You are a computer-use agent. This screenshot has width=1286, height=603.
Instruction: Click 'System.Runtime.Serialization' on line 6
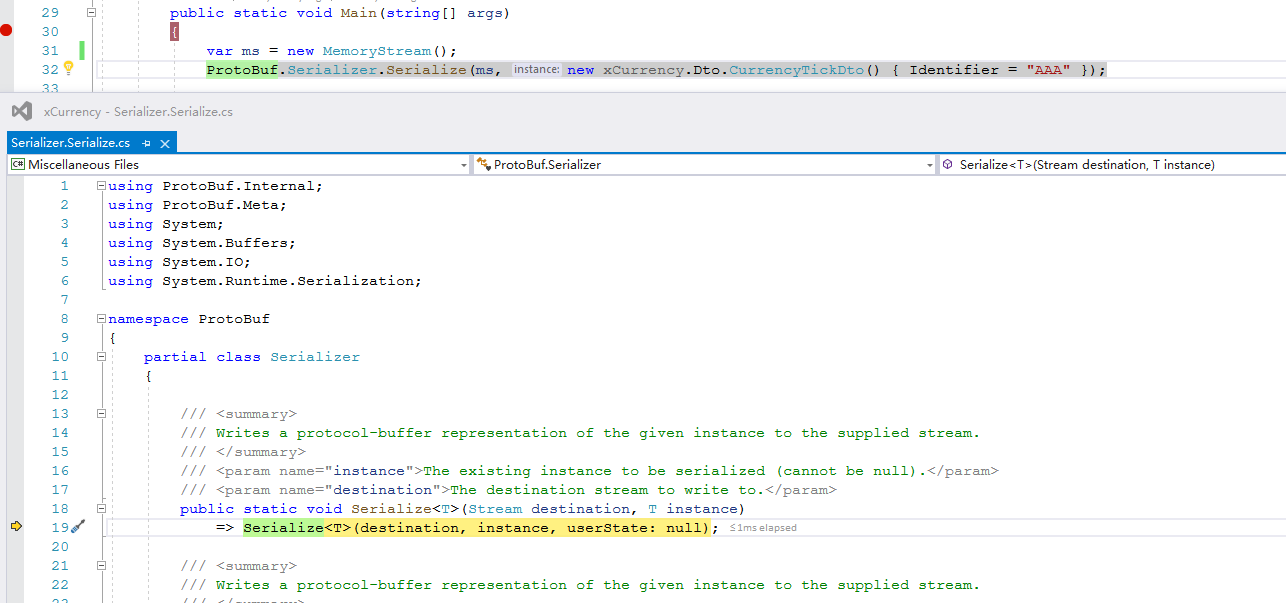coord(290,281)
